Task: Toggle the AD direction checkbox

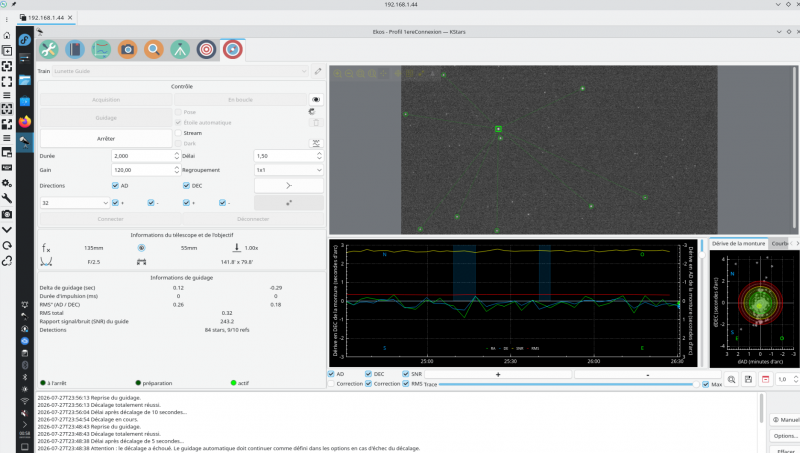Action: [115, 186]
